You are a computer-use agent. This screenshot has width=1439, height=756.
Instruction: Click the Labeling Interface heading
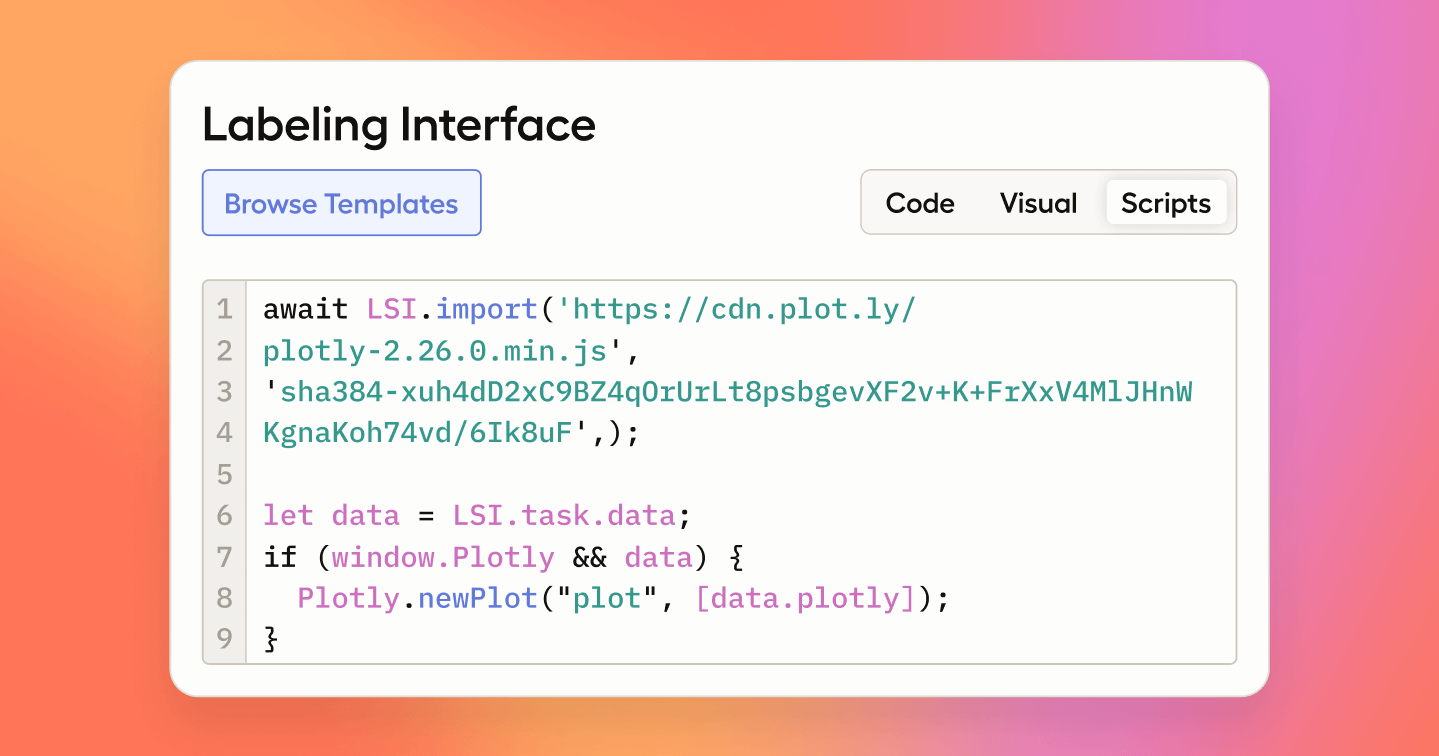point(399,124)
